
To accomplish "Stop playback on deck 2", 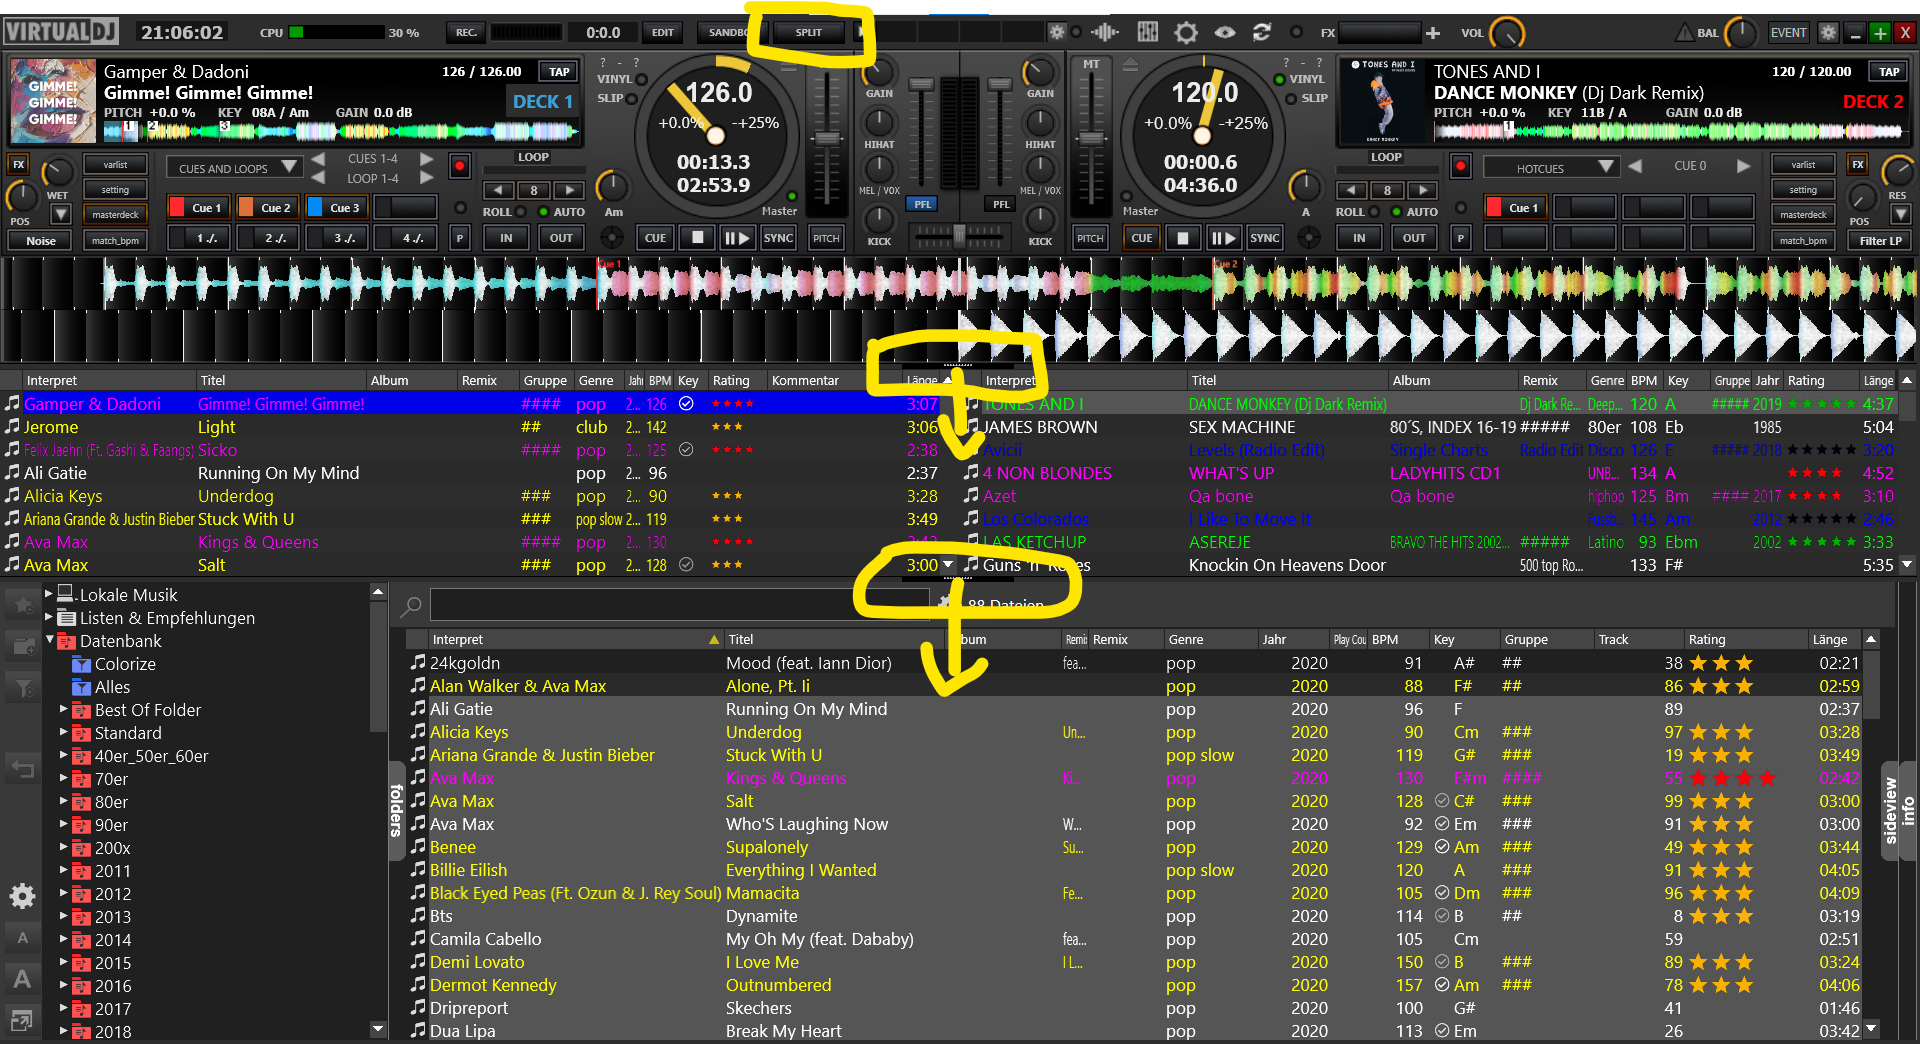I will point(1183,238).
